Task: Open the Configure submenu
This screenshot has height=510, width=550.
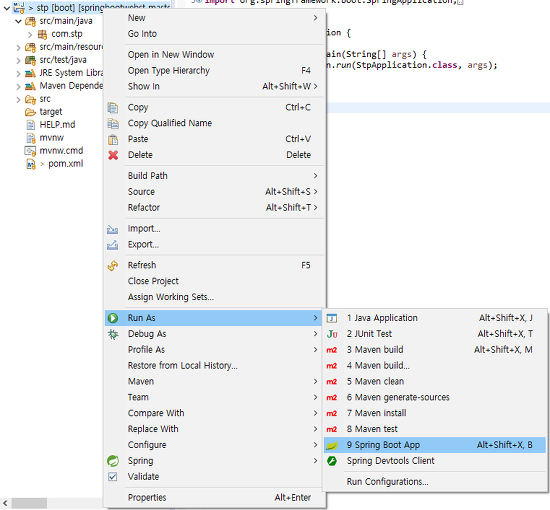Action: pyautogui.click(x=215, y=445)
